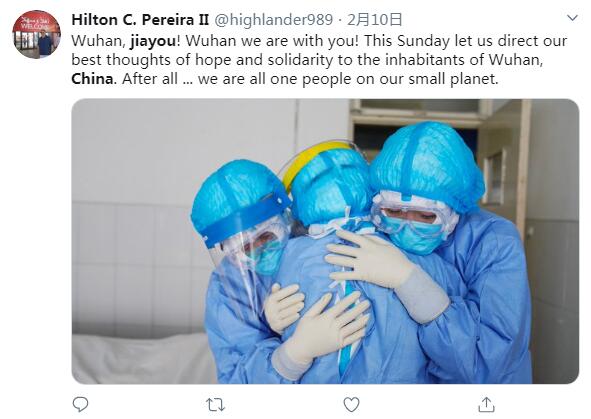The image size is (591, 419).
Task: Open the tweet options chevron menu
Action: [x=572, y=18]
